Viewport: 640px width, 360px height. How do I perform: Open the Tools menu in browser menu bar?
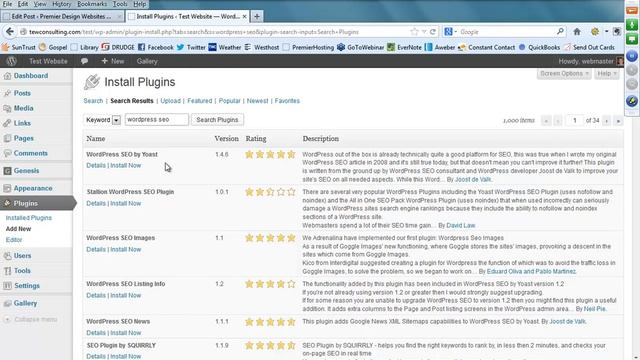tap(120, 4)
